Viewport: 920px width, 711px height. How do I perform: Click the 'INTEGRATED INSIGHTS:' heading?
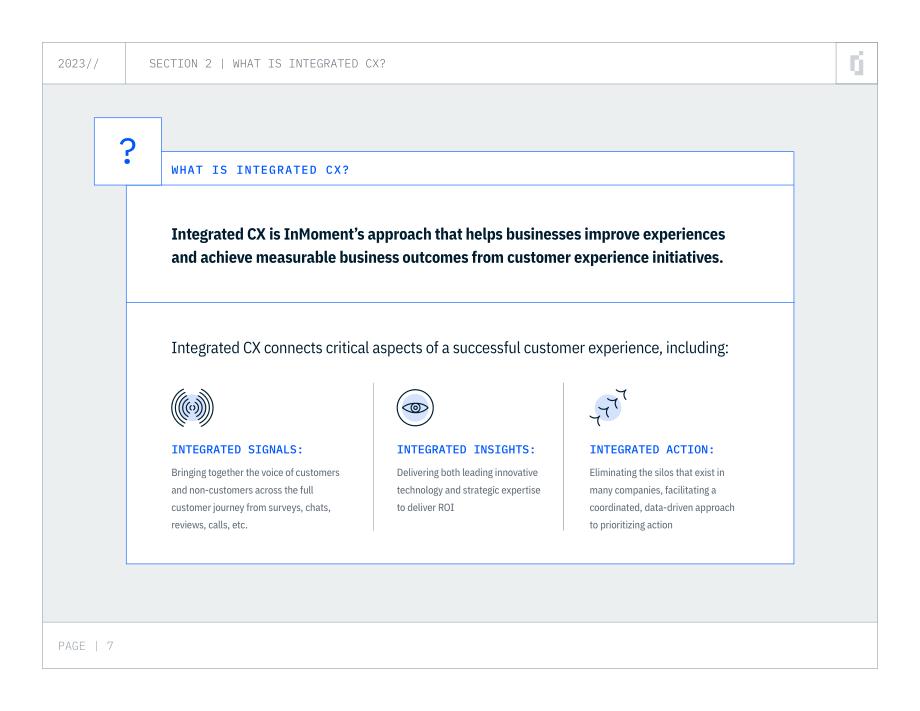pos(466,449)
